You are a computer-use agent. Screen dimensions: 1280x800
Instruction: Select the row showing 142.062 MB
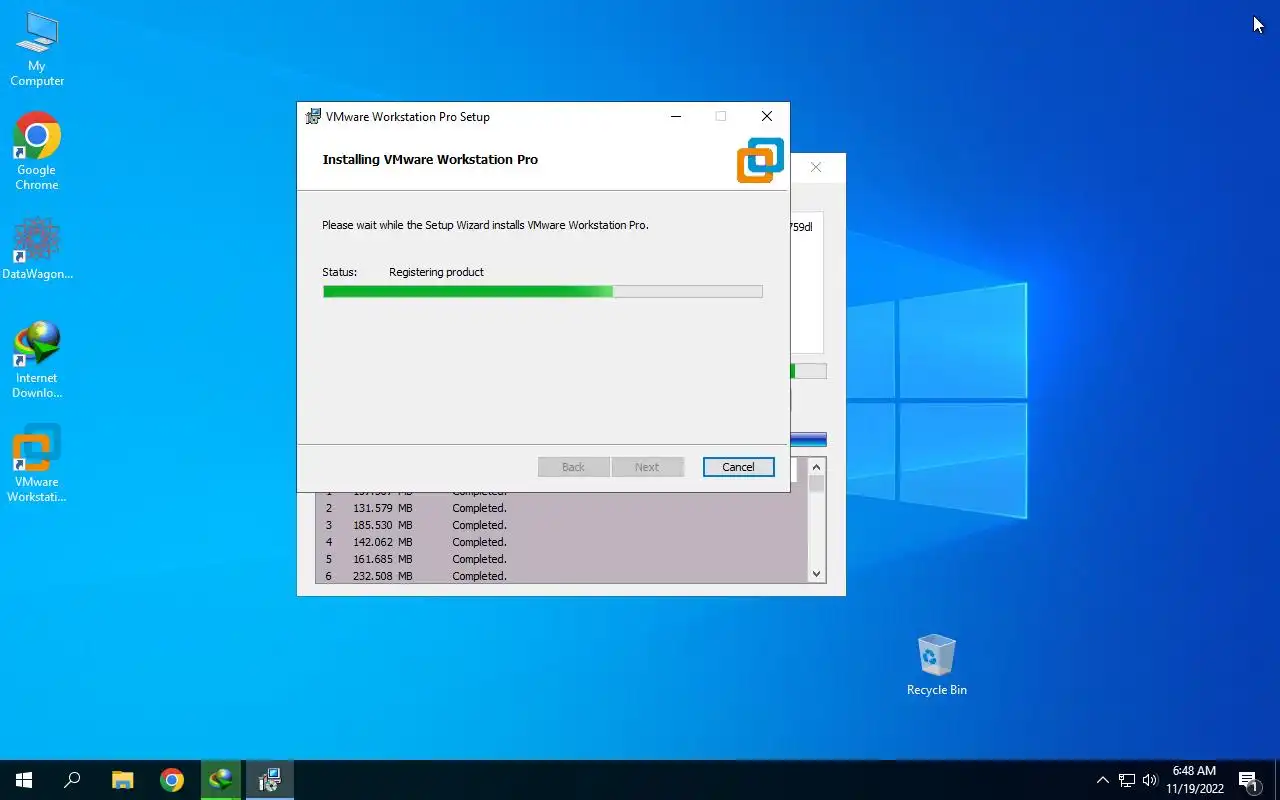[561, 542]
